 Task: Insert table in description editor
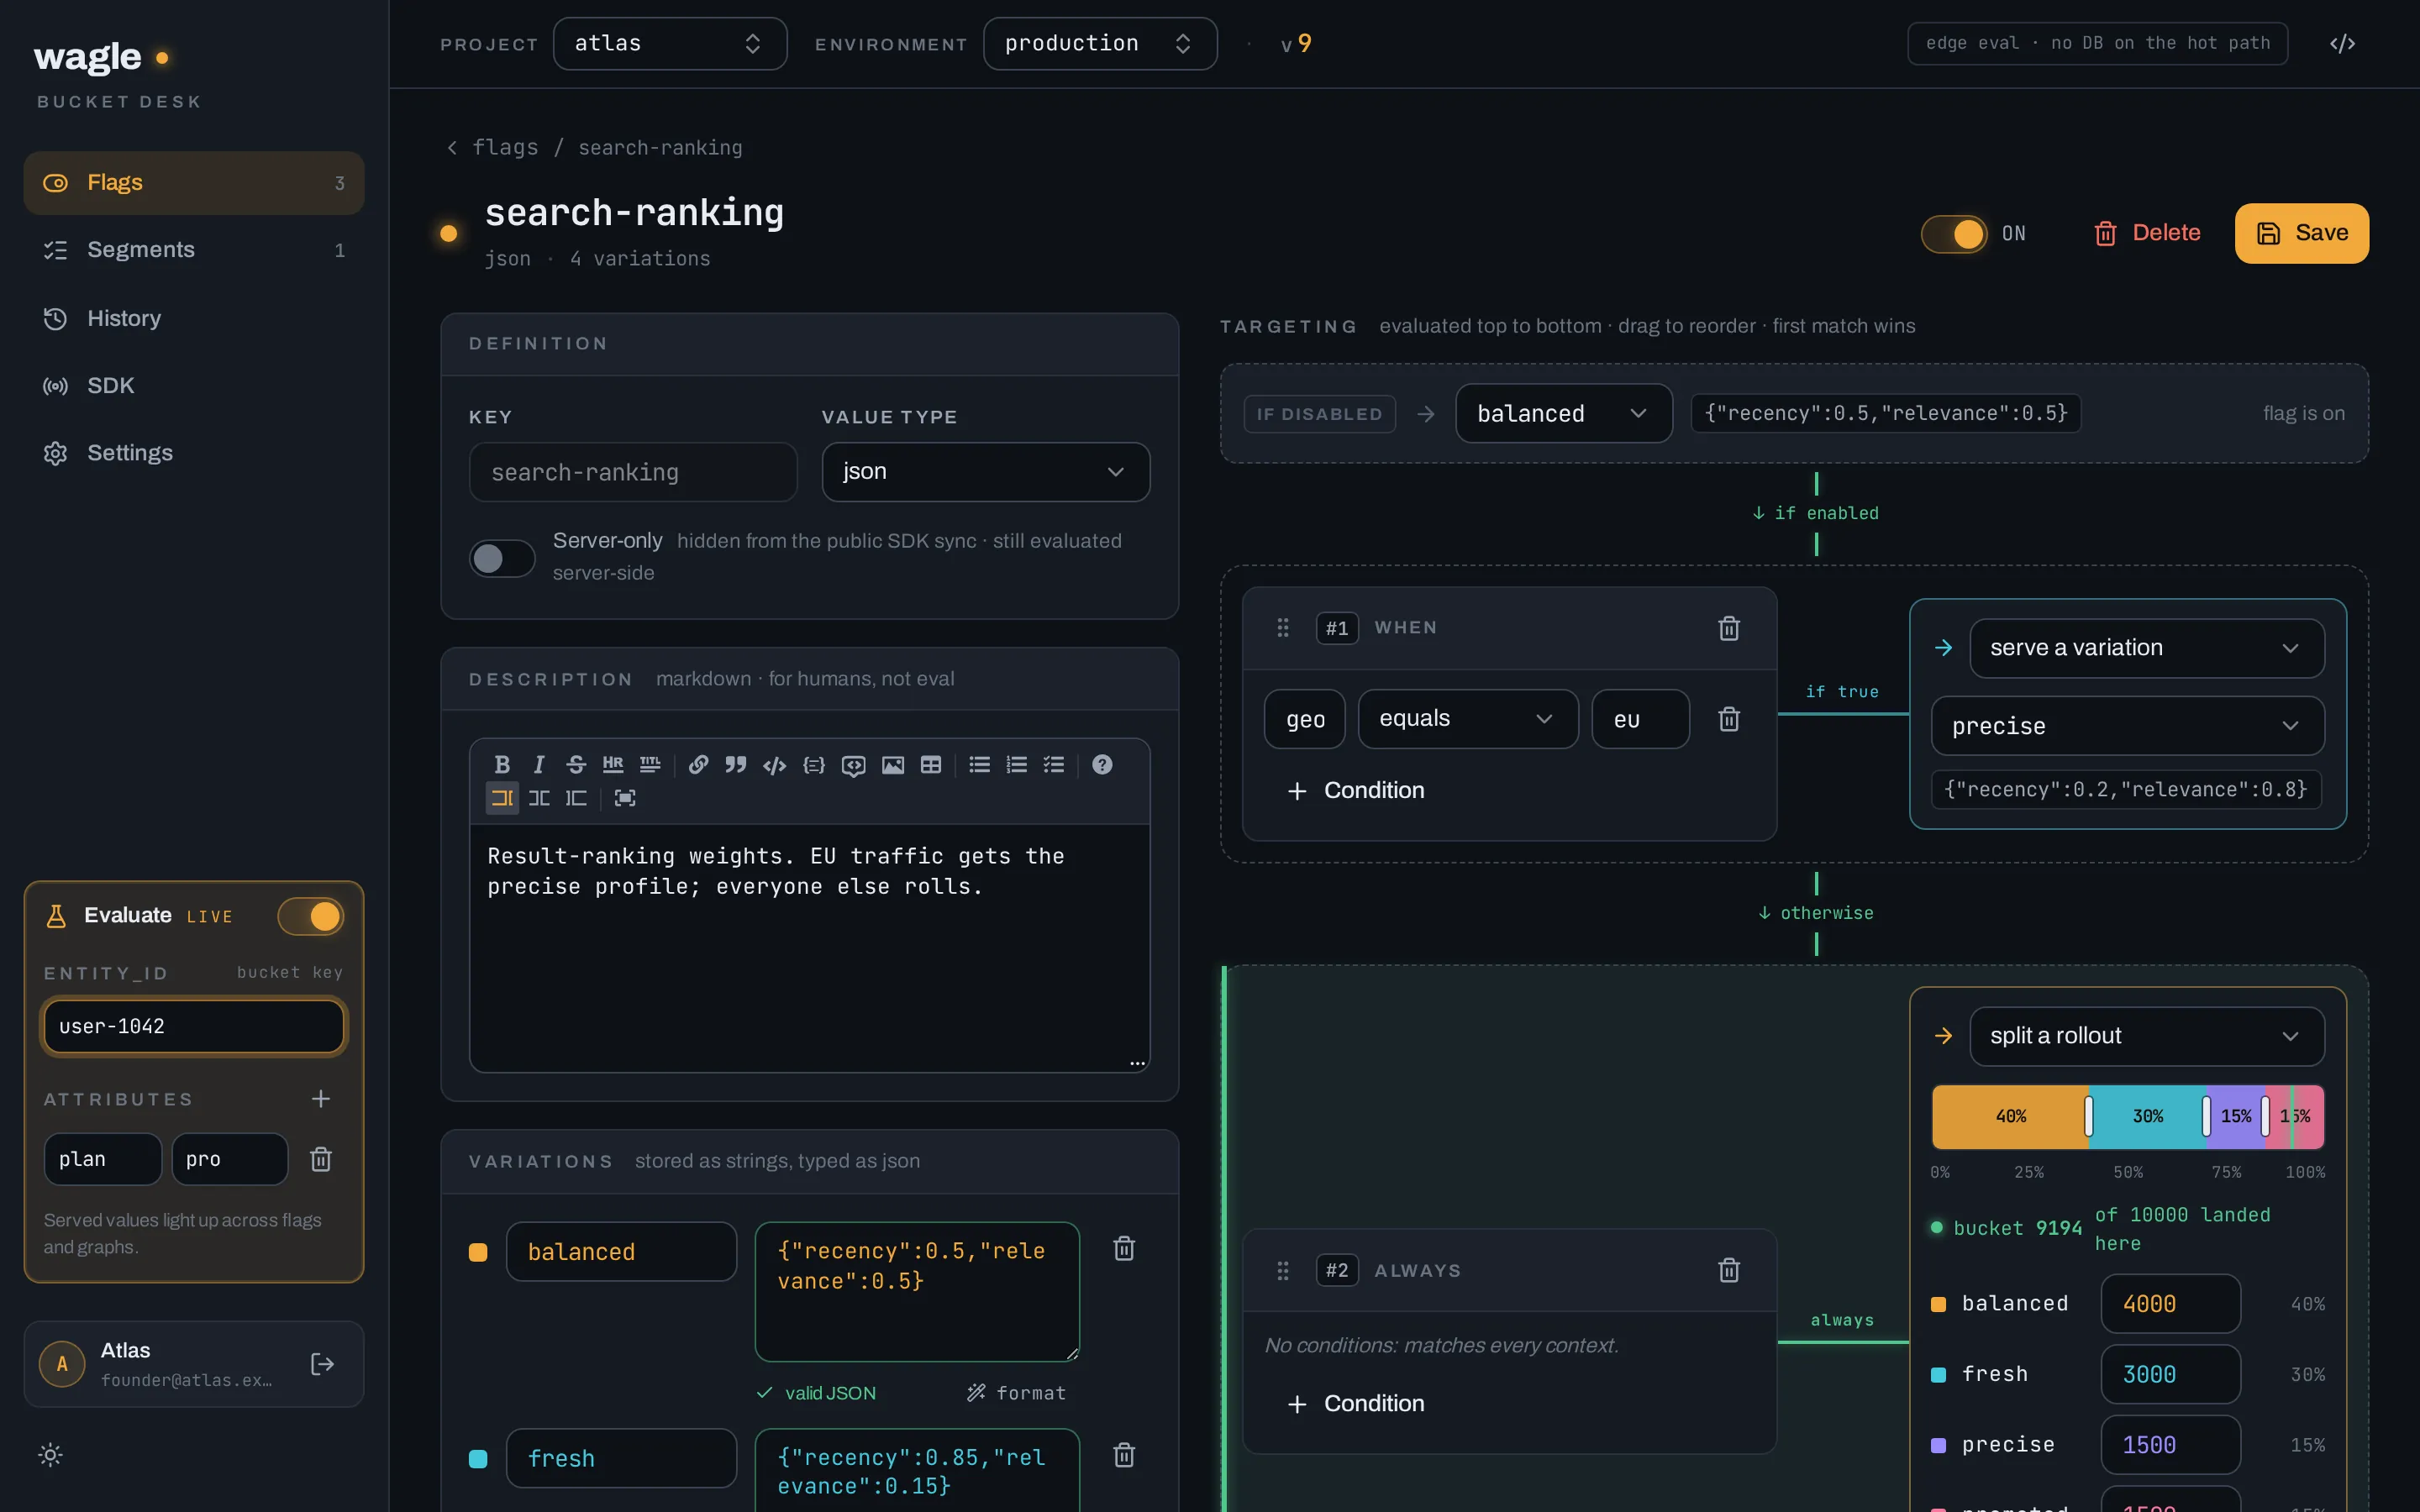931,765
